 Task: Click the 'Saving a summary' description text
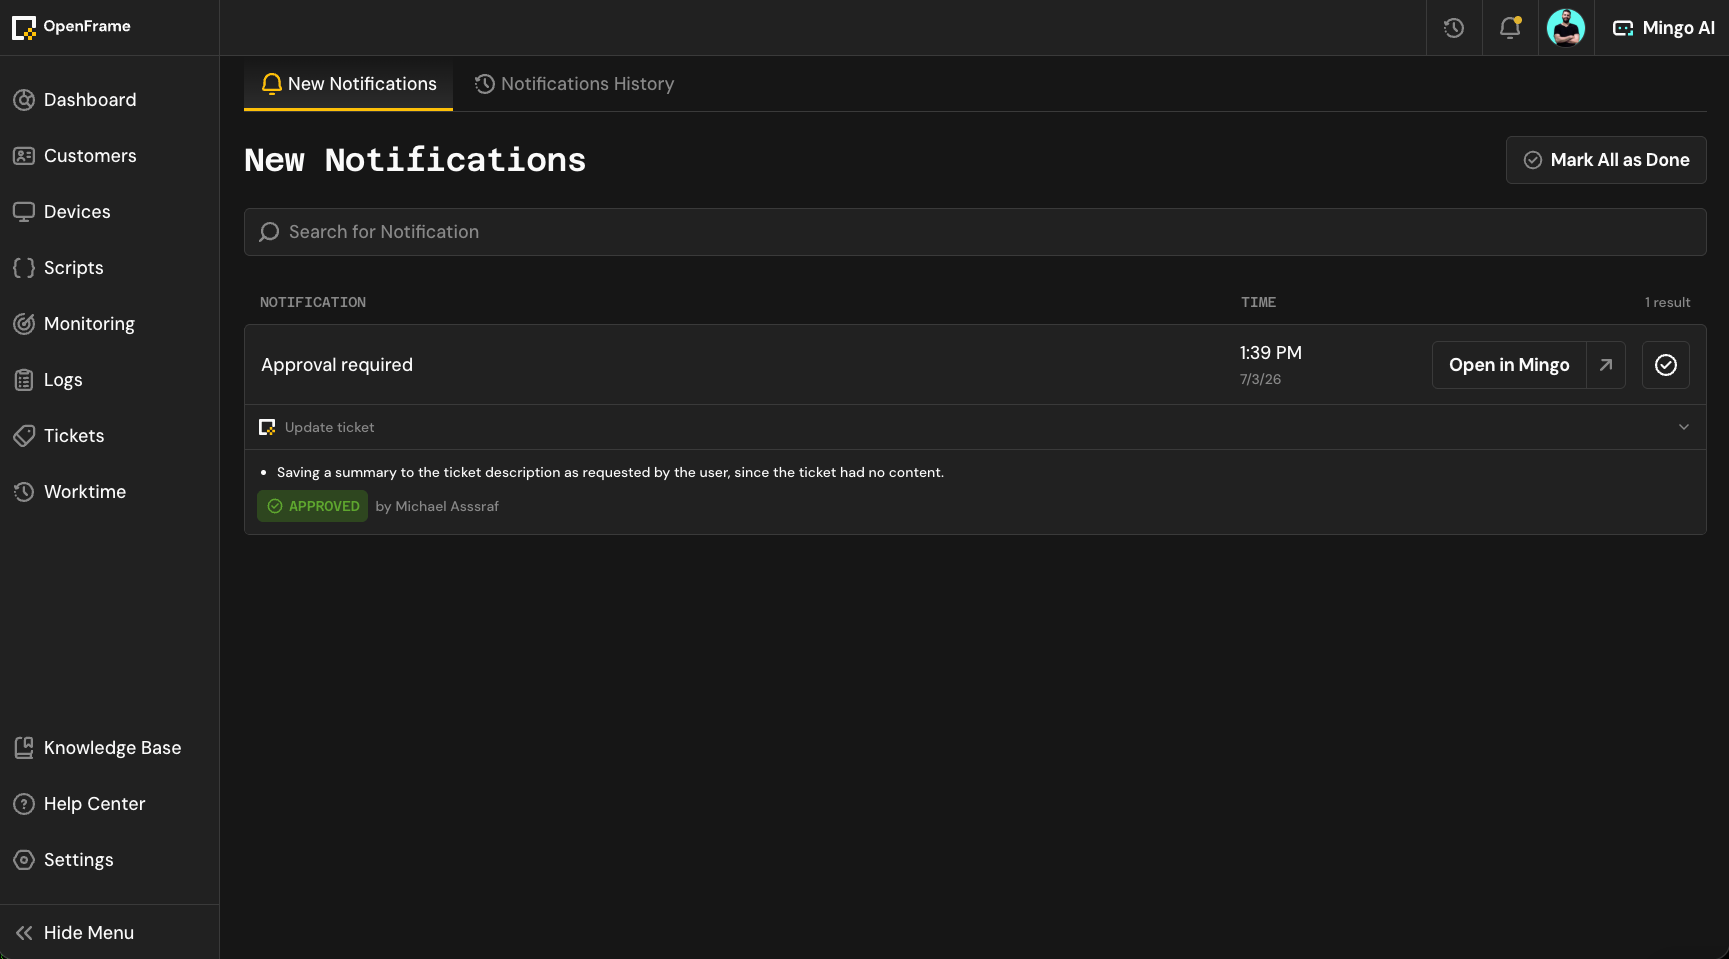(610, 472)
